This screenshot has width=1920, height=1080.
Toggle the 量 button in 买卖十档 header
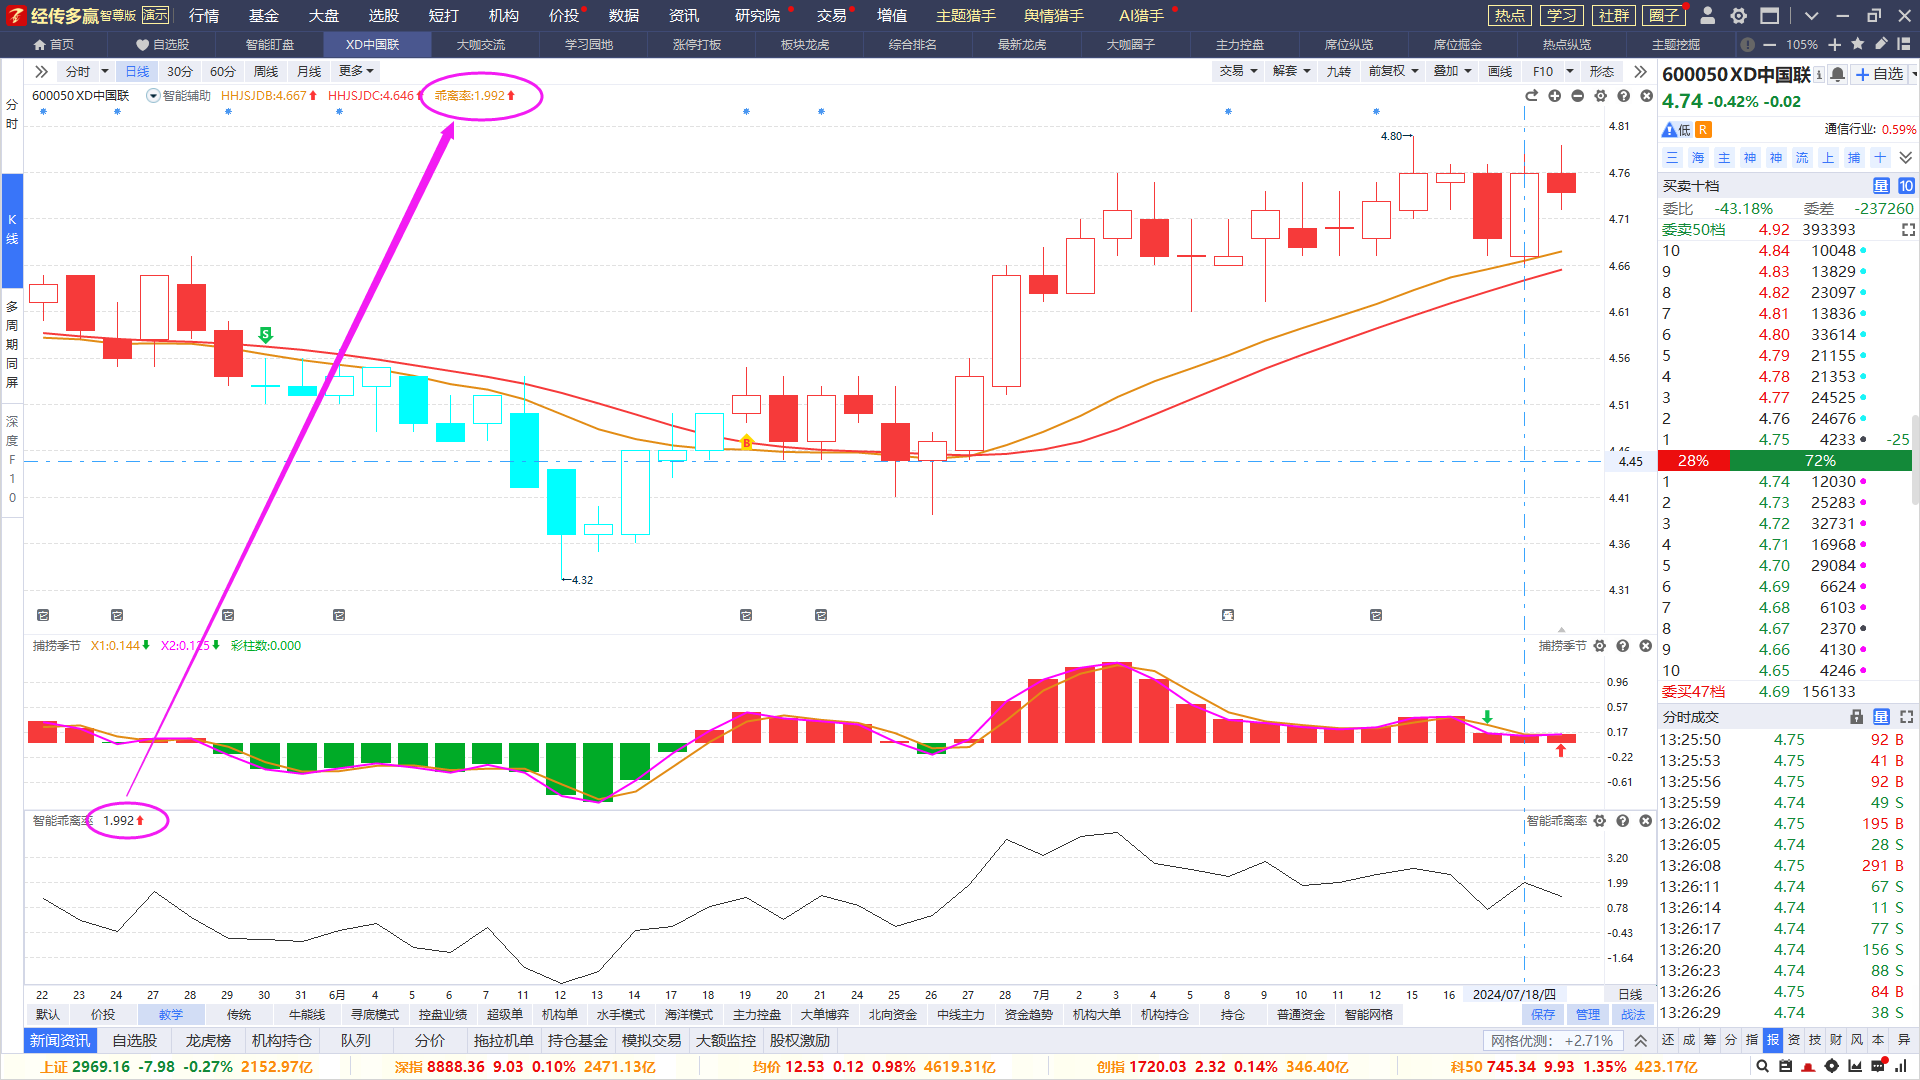(x=1881, y=186)
